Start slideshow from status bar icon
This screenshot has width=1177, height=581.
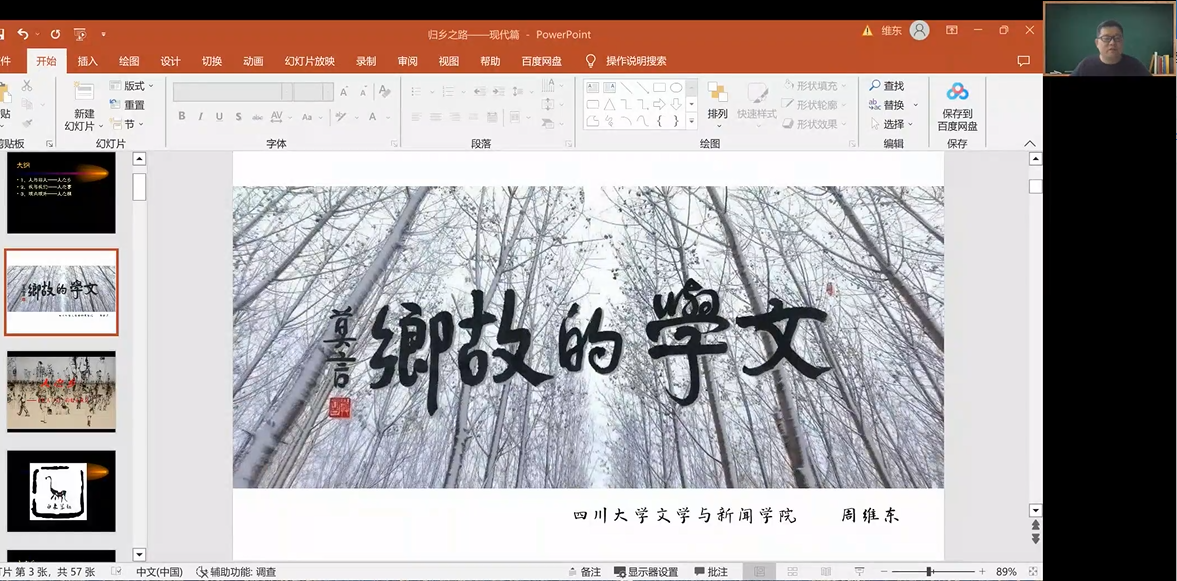(x=859, y=572)
